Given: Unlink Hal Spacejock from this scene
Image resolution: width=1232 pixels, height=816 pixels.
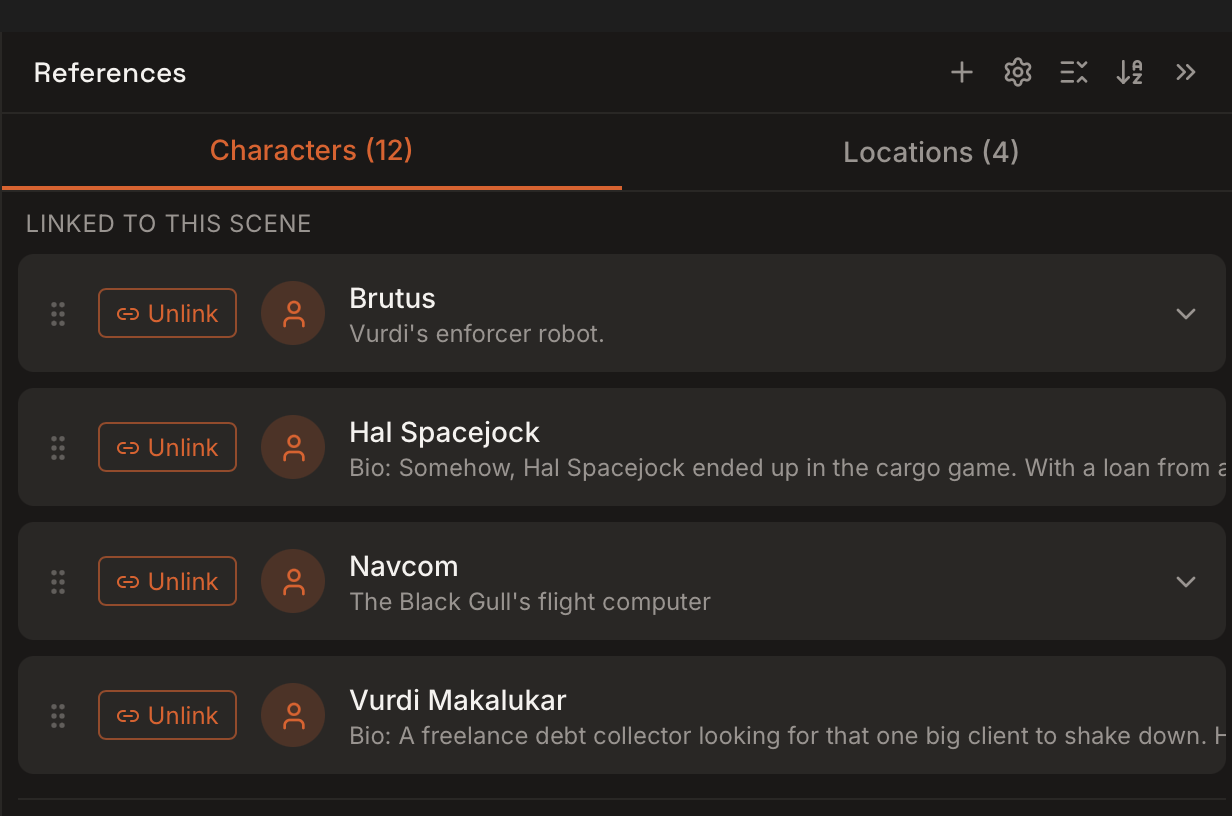Looking at the screenshot, I should click(x=167, y=447).
